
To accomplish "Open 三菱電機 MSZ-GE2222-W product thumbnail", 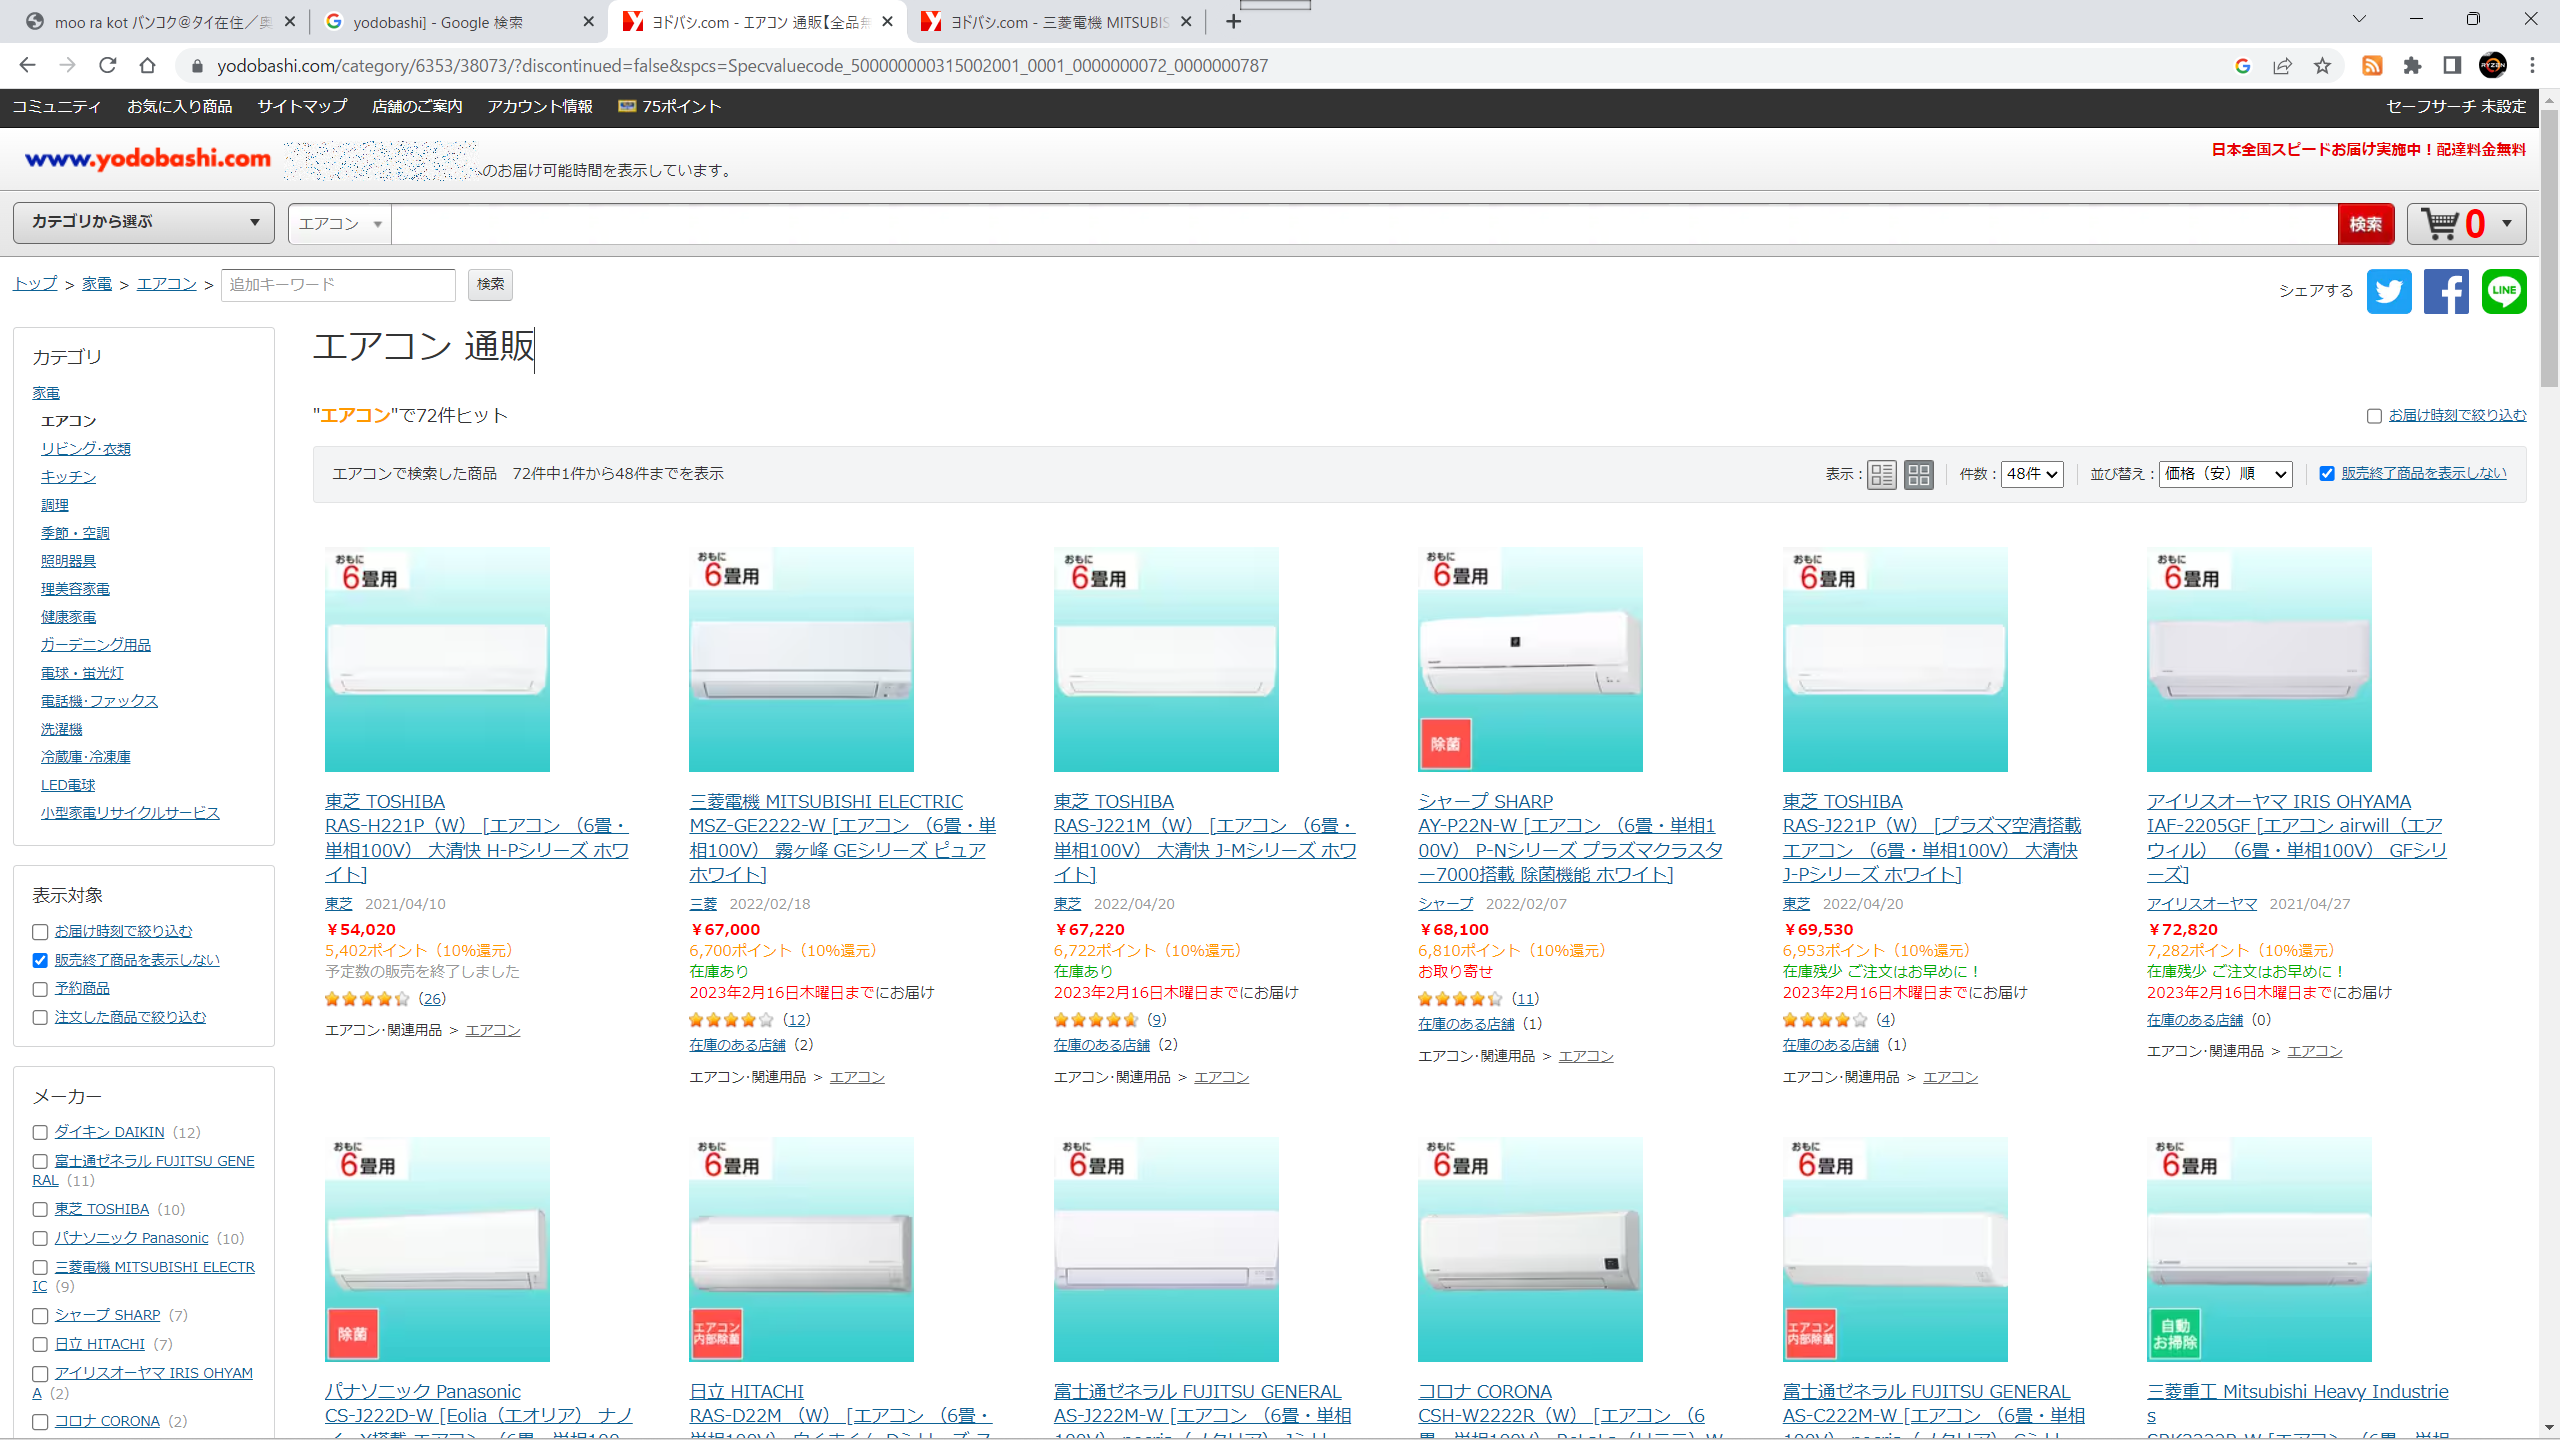I will [801, 659].
